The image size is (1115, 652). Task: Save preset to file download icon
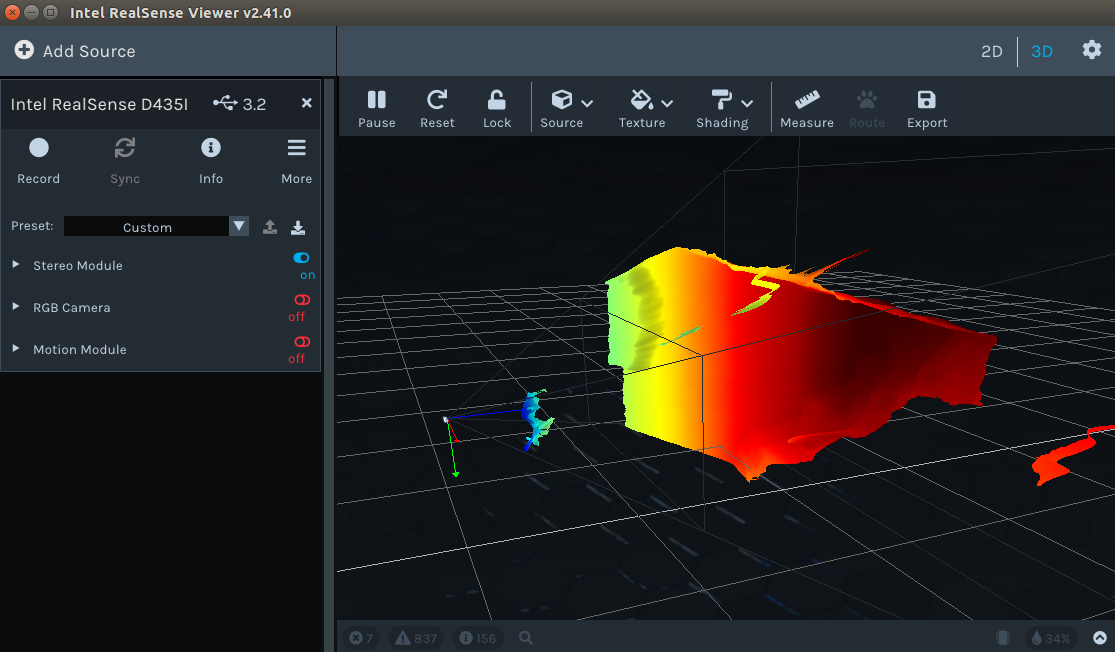coord(298,227)
